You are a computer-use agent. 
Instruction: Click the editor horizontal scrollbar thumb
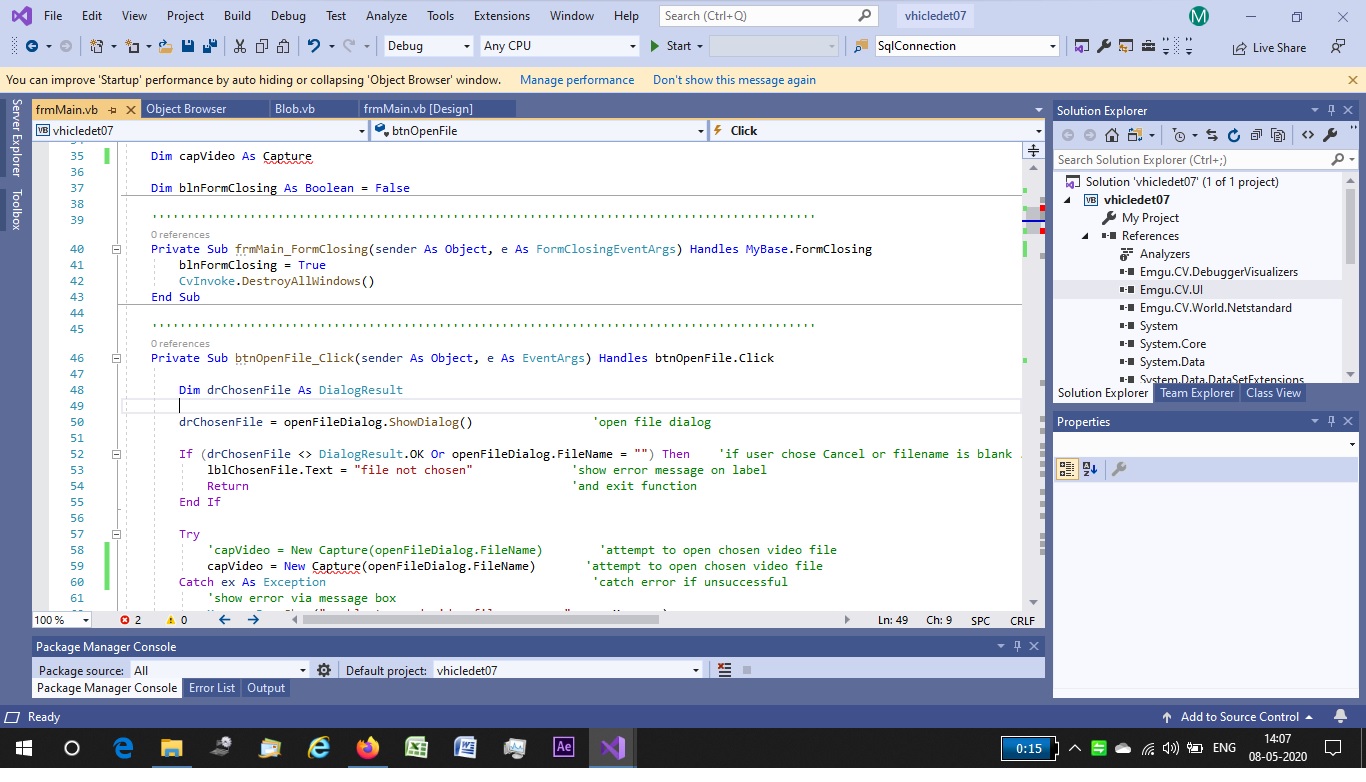(x=480, y=620)
